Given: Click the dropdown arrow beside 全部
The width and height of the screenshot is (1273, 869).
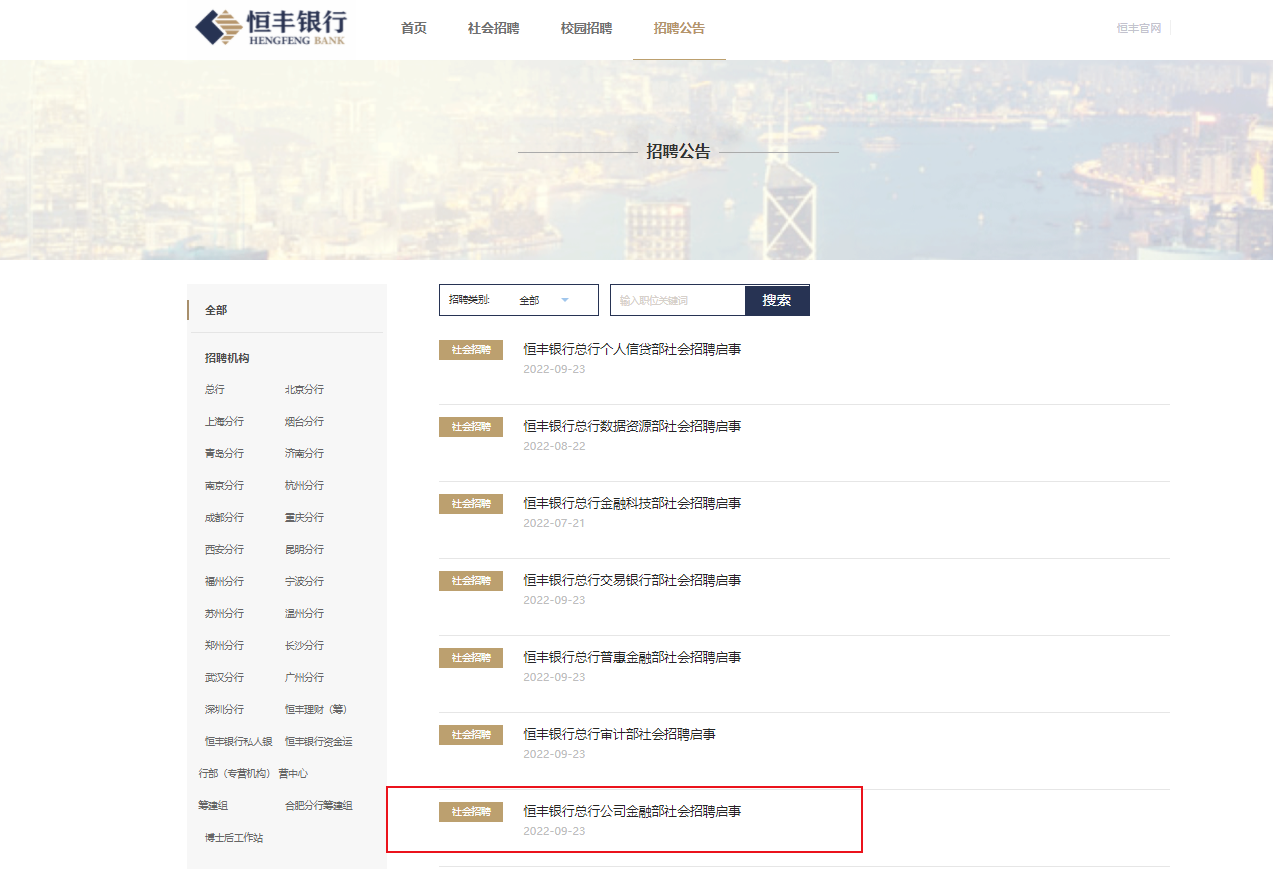Looking at the screenshot, I should click(x=565, y=300).
